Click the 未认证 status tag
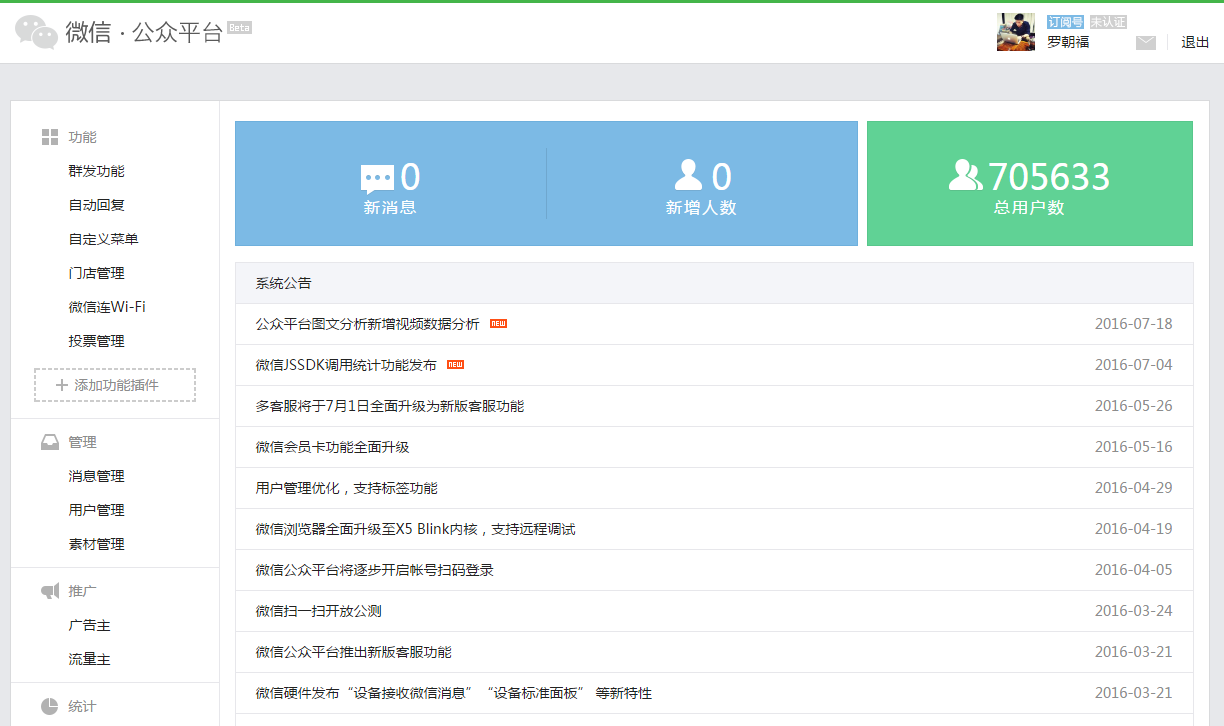 [x=1108, y=22]
